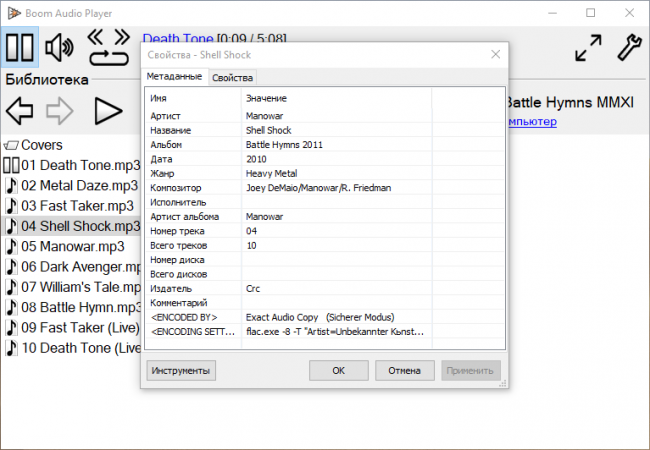Screen dimensions: 650x450
Task: Expand player to fullscreen with the arrows icon
Action: point(588,48)
